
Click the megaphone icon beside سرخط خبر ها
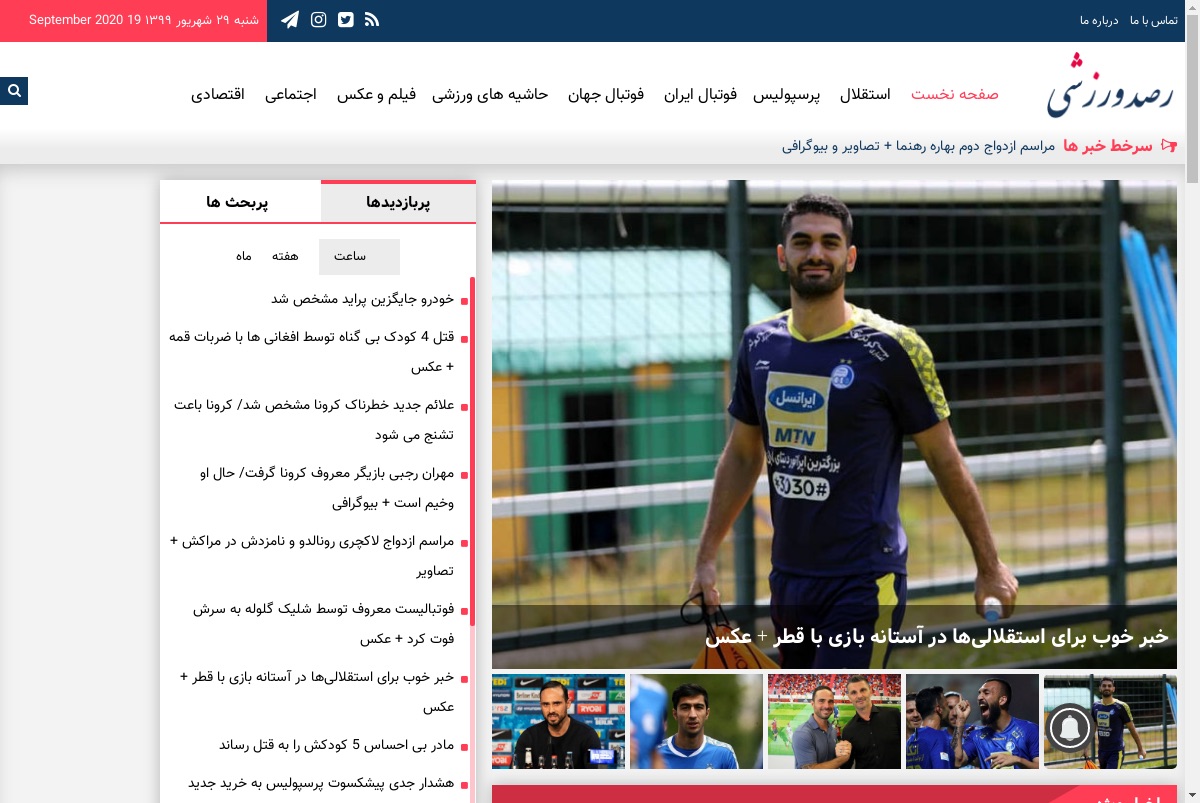click(1168, 146)
